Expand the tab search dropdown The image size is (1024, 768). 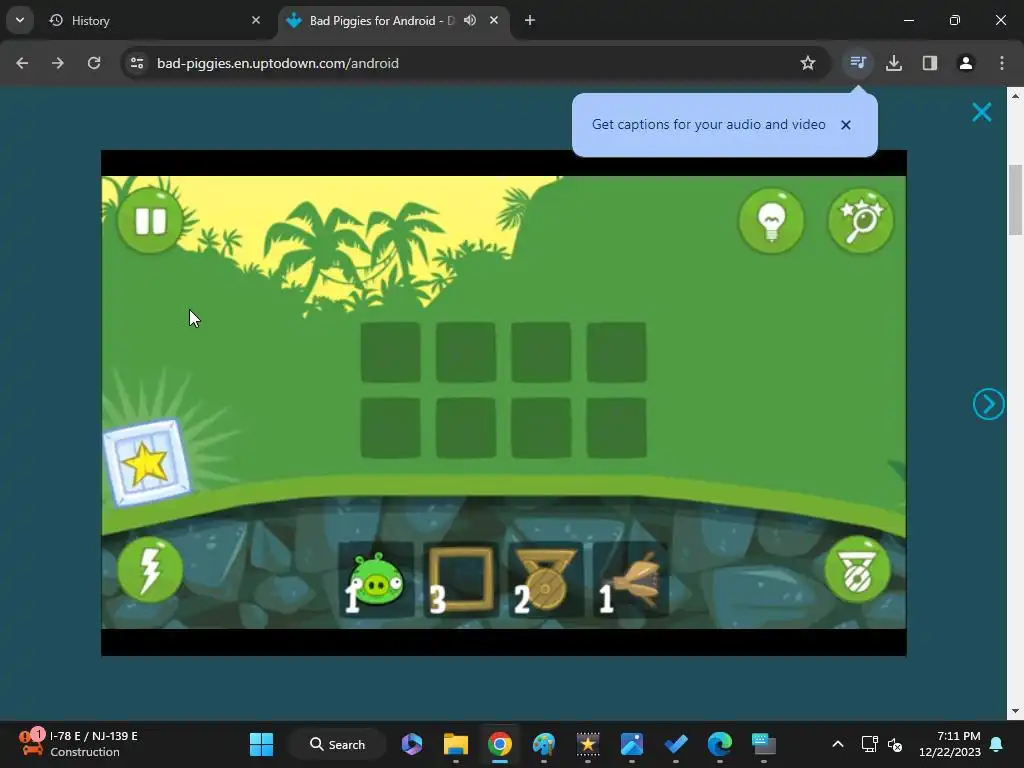[x=20, y=20]
